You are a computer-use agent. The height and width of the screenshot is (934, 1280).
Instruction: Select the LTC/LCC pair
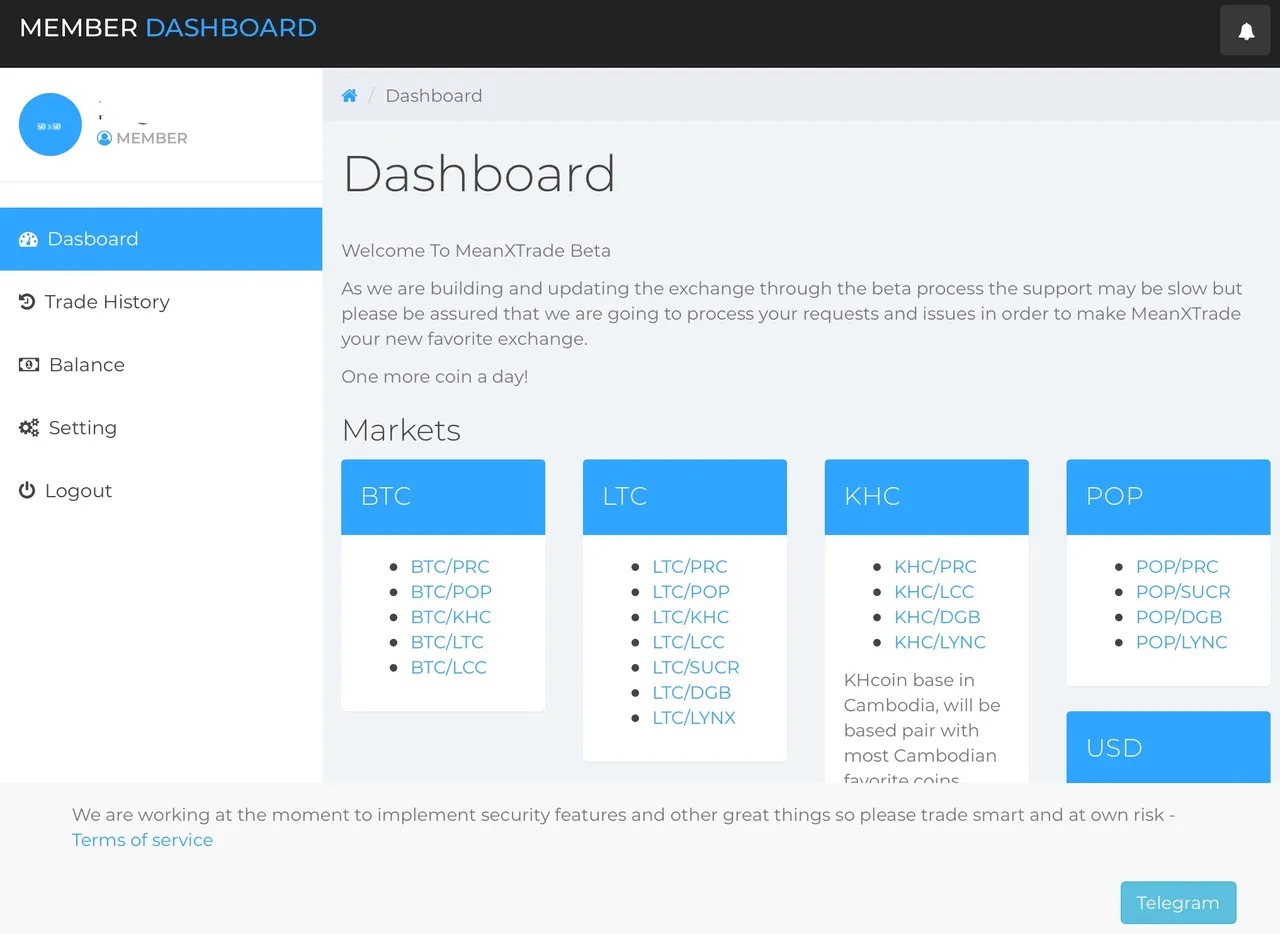[x=688, y=642]
